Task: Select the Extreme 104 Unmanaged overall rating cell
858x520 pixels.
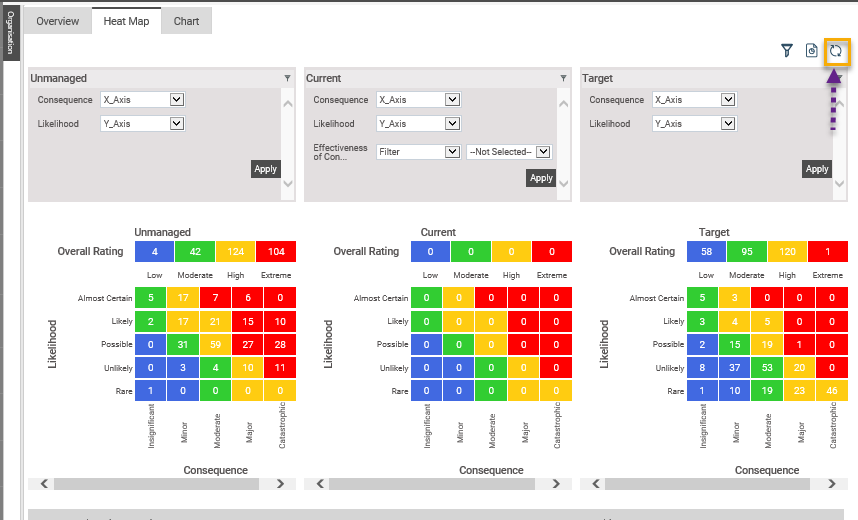Action: [x=276, y=252]
